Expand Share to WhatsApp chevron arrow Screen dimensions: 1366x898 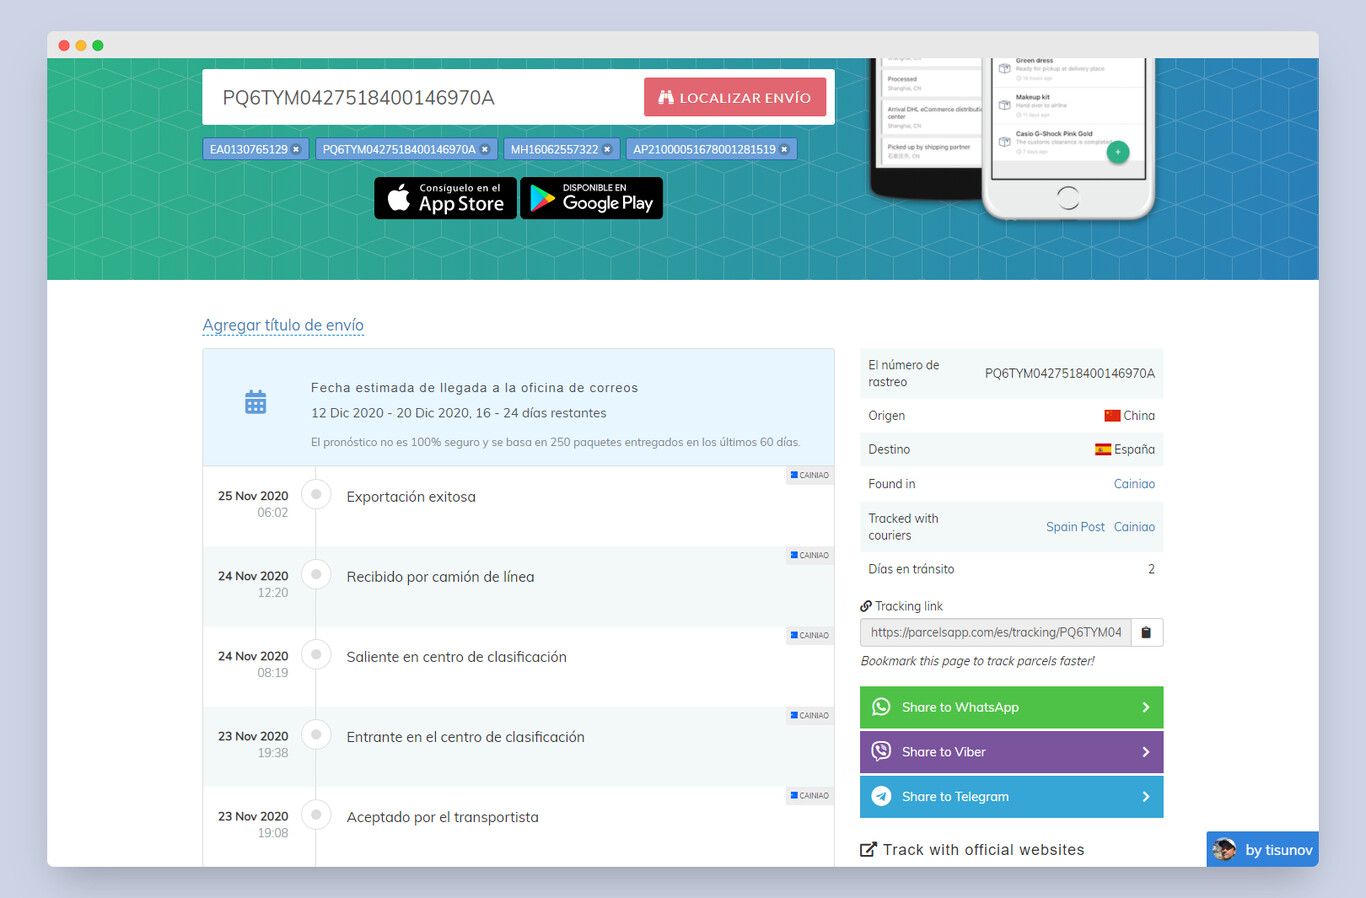coord(1146,707)
